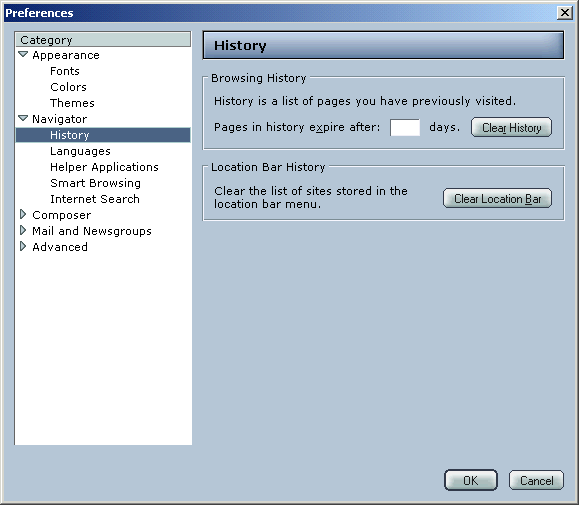Expand the Advanced category
The height and width of the screenshot is (505, 579).
(x=23, y=246)
